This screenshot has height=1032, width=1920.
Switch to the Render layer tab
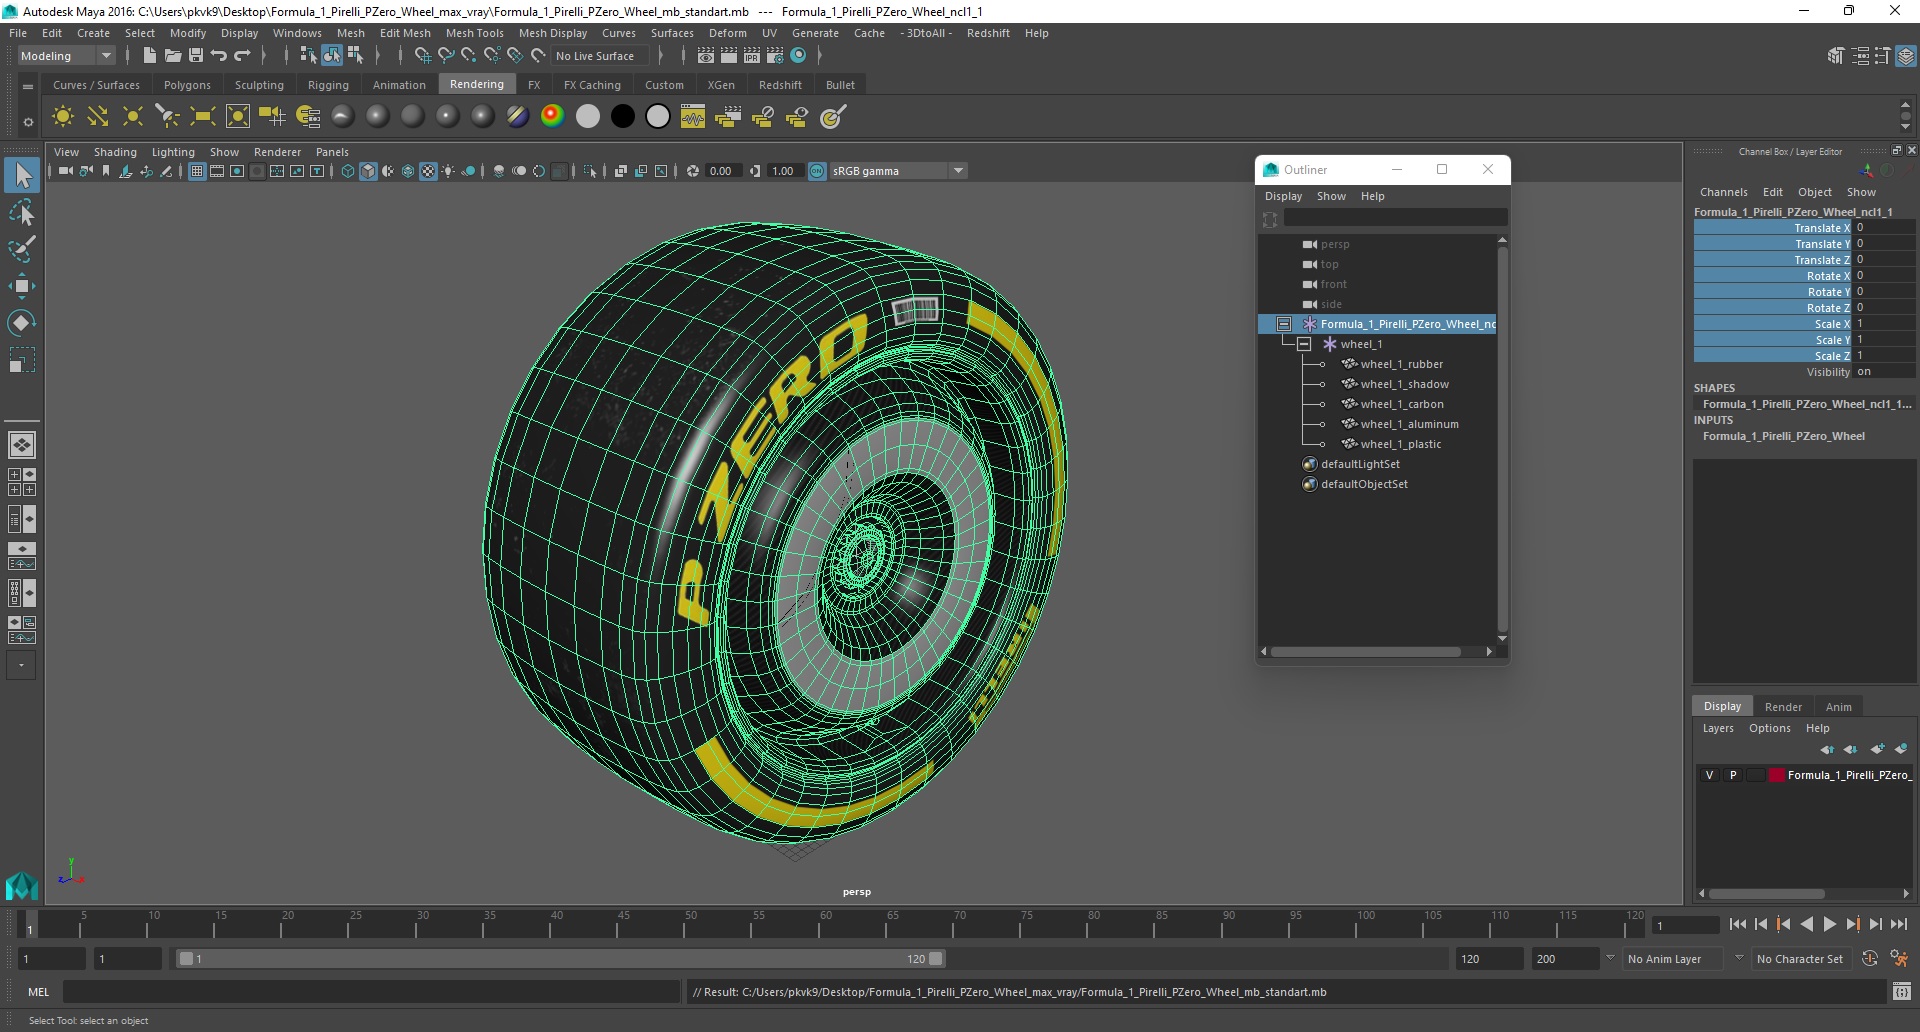click(1783, 706)
